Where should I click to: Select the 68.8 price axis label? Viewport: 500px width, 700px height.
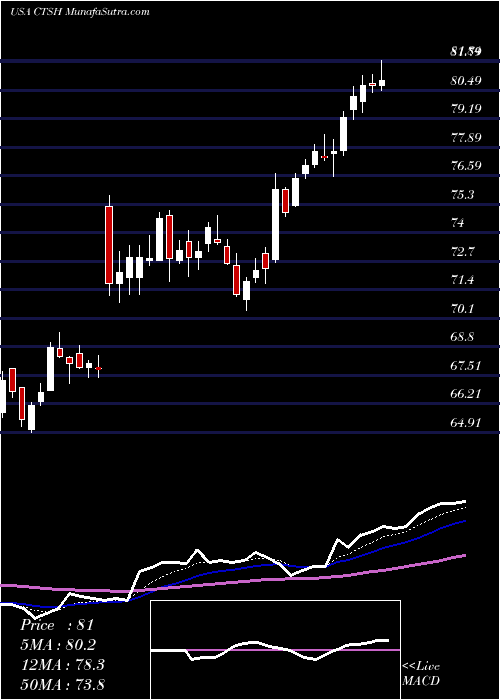click(463, 337)
